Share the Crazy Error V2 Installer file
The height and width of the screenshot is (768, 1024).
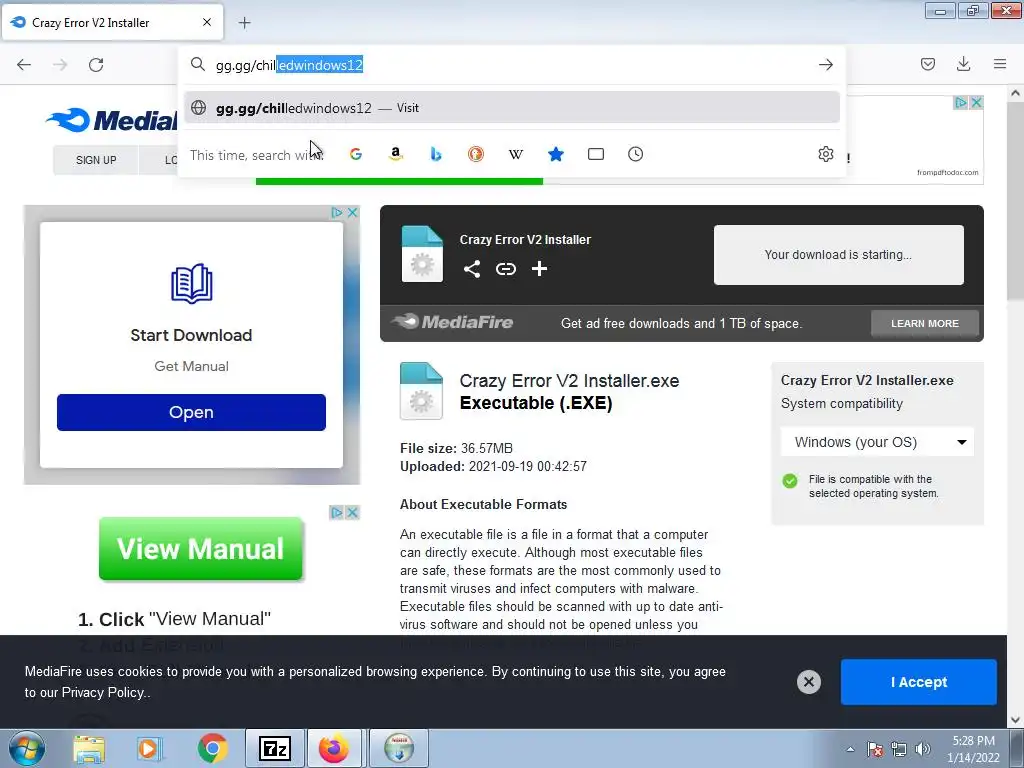point(472,268)
